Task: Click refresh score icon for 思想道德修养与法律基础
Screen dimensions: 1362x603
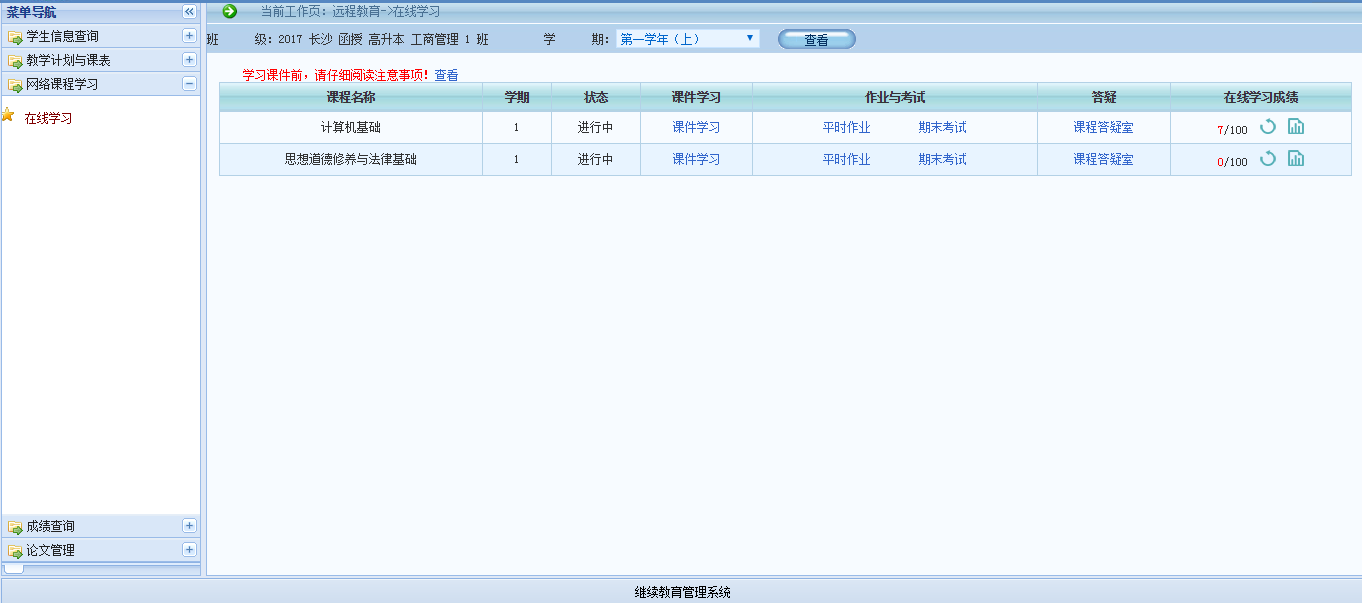Action: [x=1267, y=159]
